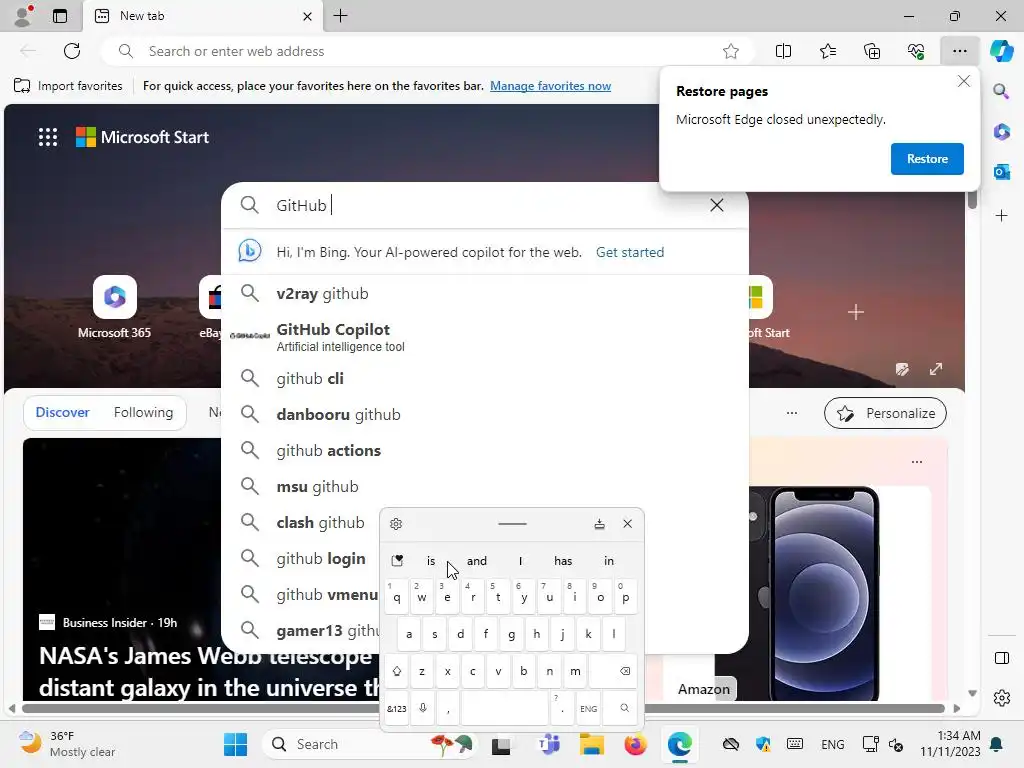This screenshot has height=768, width=1024.
Task: Refresh the current page
Action: click(72, 51)
